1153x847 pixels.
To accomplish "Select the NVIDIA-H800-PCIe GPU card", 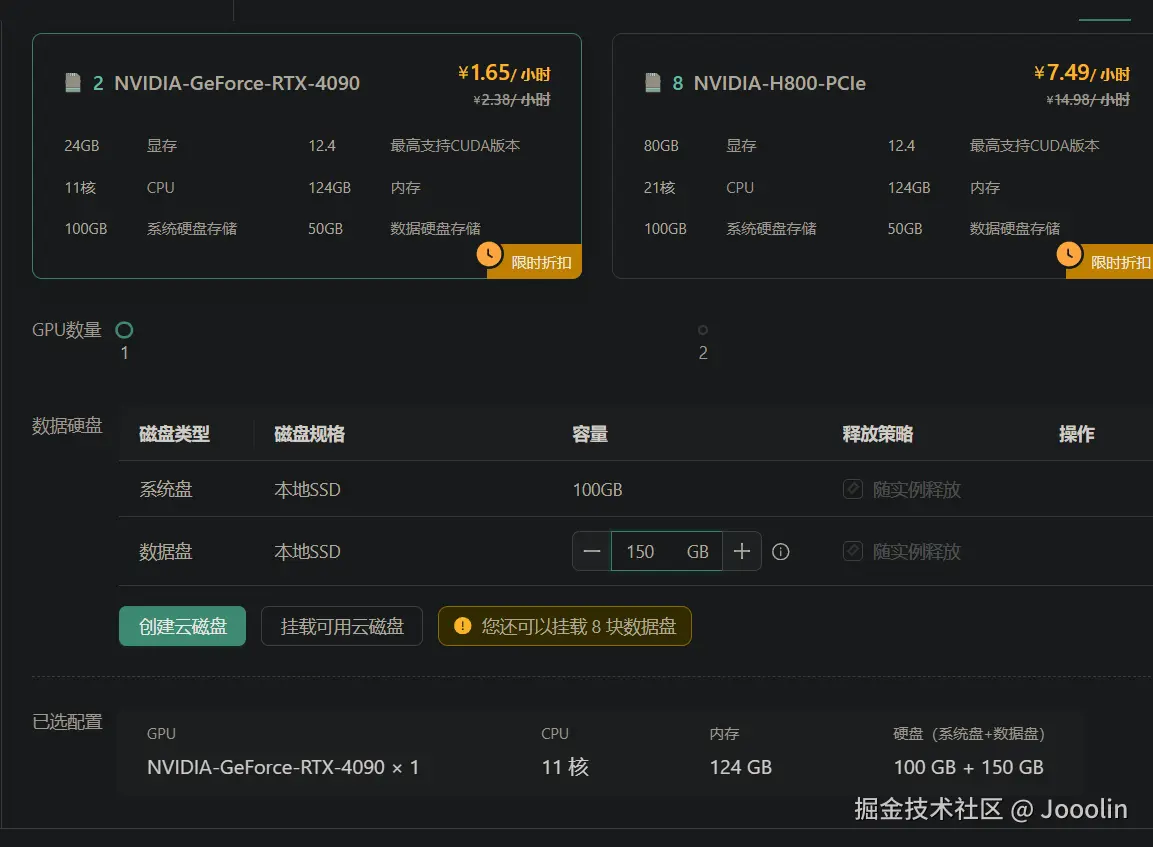I will click(x=882, y=156).
